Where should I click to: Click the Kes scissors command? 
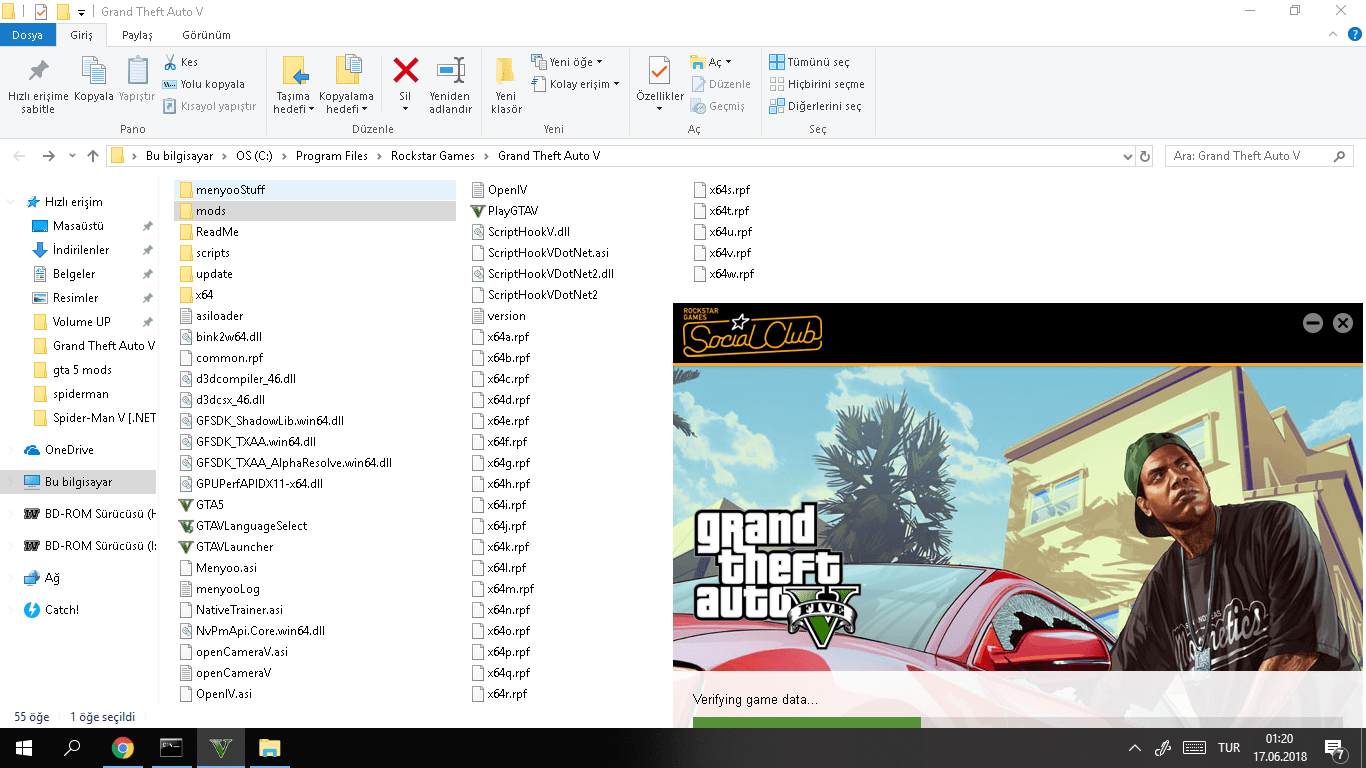(181, 62)
